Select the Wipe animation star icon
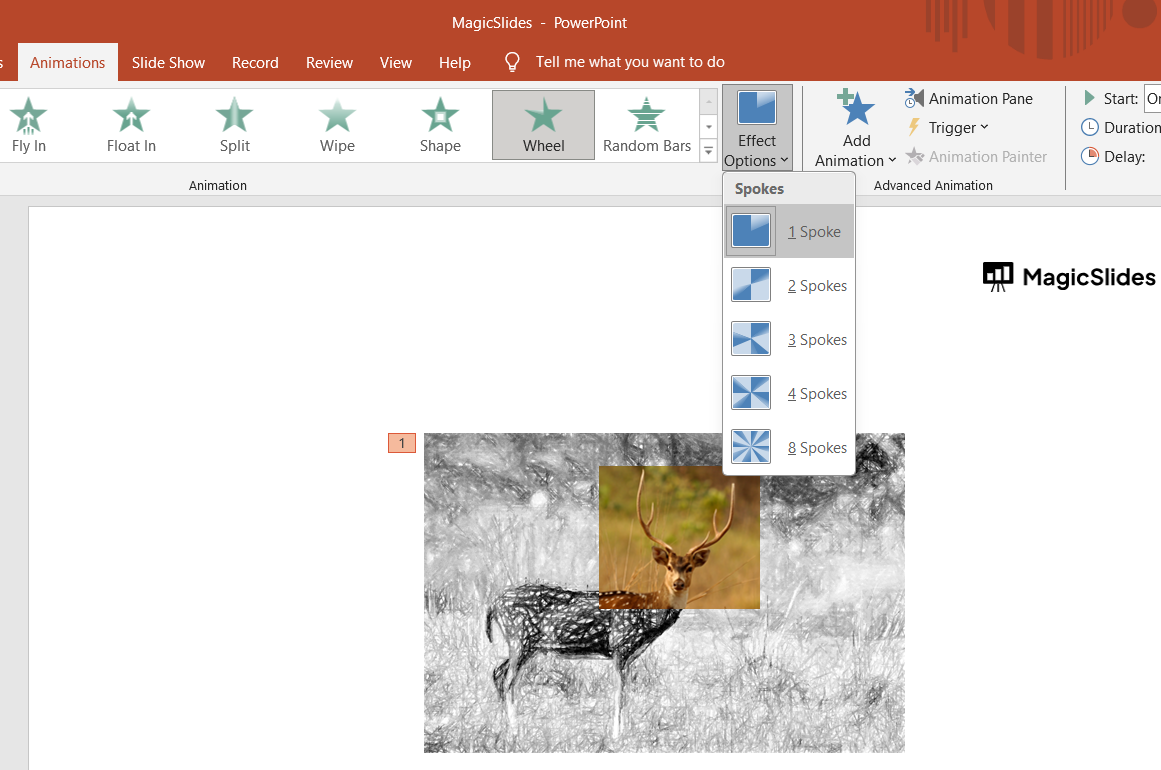This screenshot has width=1161, height=770. coord(337,116)
